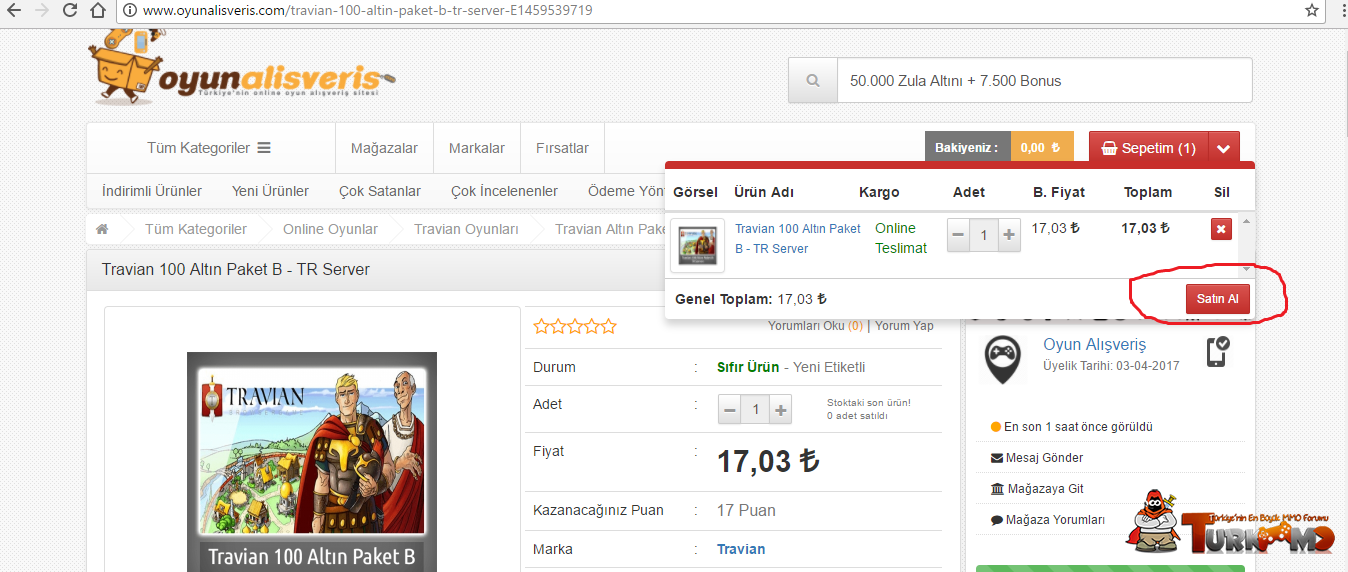
Task: Open the Oyun Alışveriş seller link
Action: pos(1095,345)
